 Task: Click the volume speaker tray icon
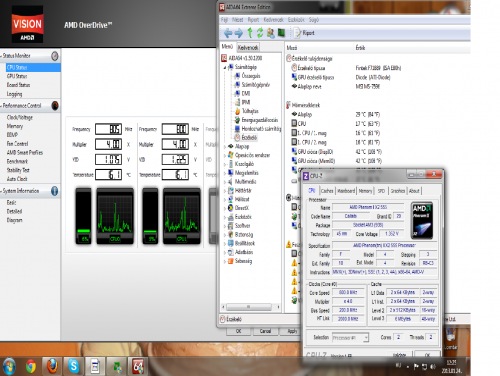(x=433, y=367)
